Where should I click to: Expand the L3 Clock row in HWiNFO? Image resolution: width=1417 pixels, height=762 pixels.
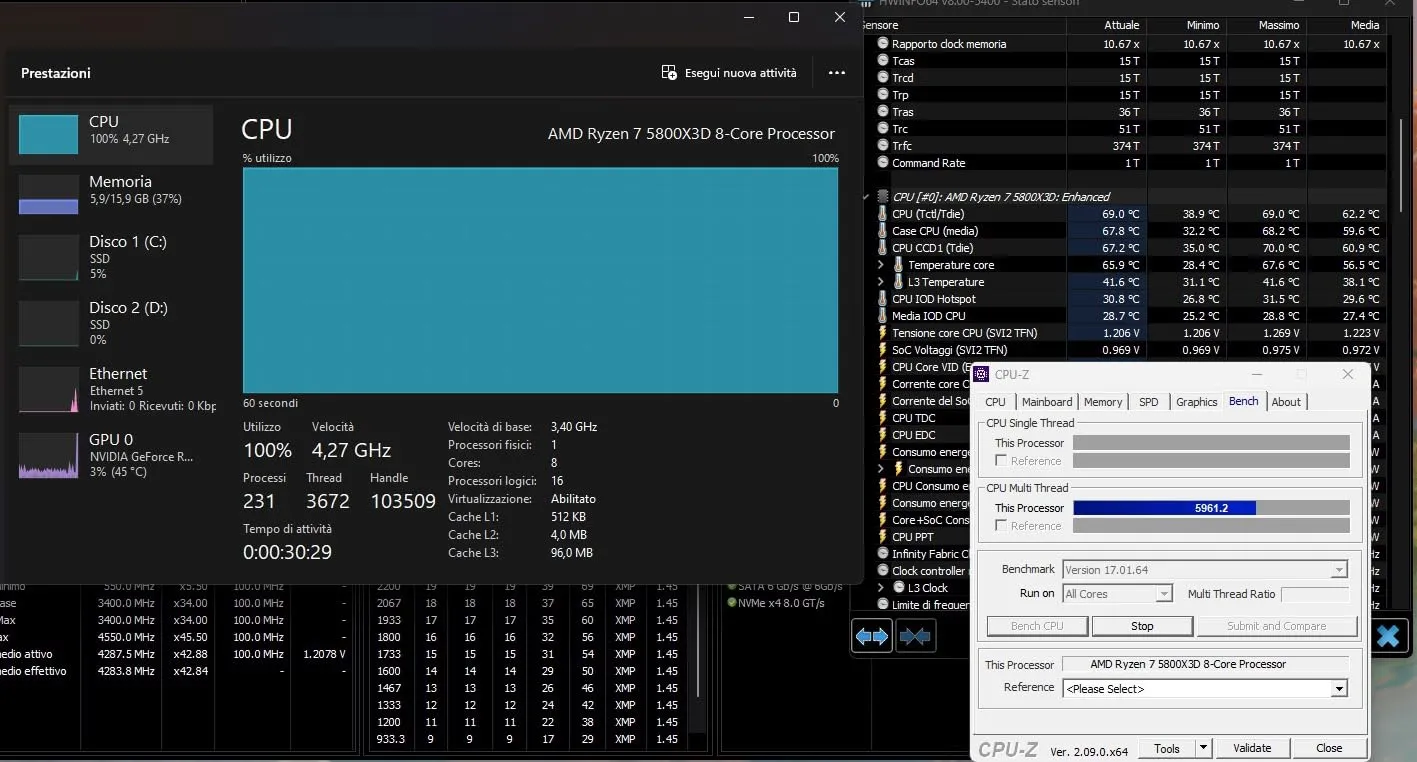881,588
